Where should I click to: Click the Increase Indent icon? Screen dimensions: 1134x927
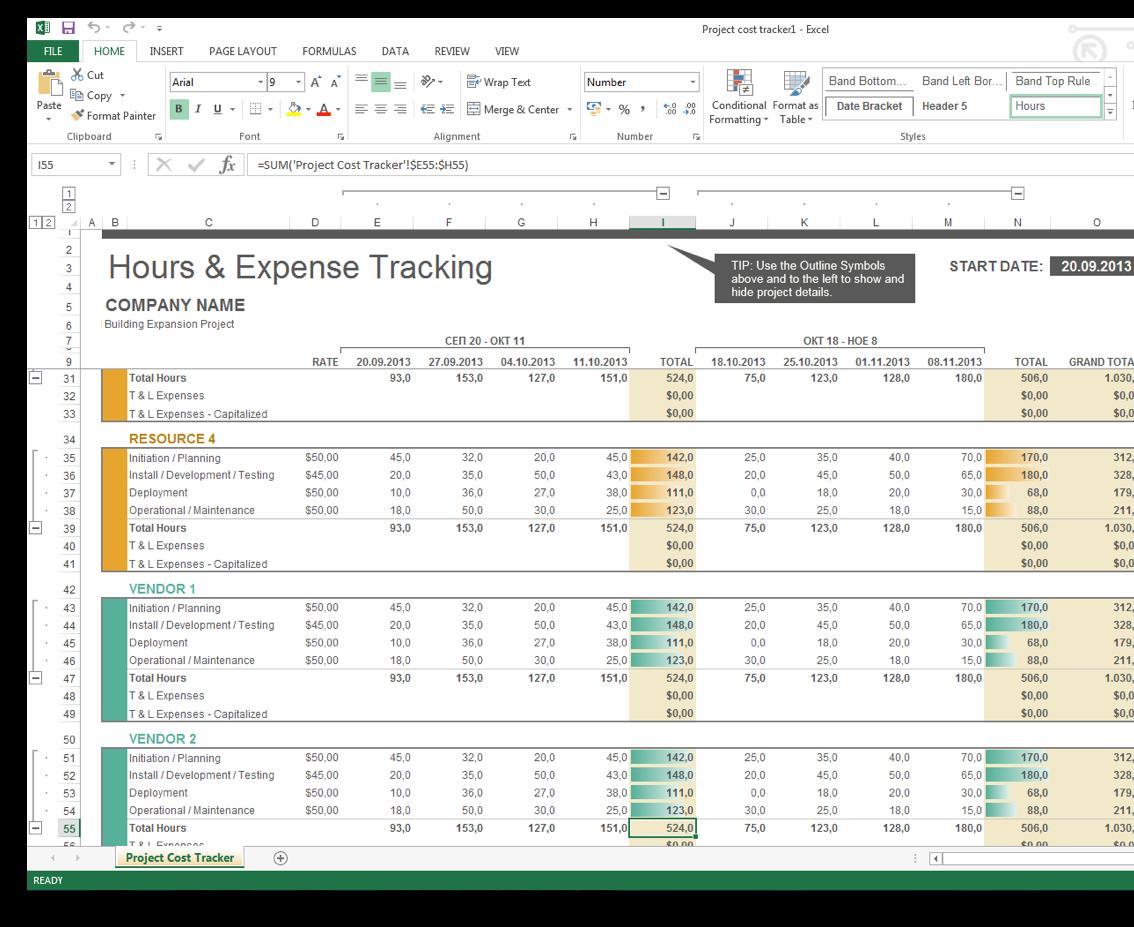pos(447,109)
